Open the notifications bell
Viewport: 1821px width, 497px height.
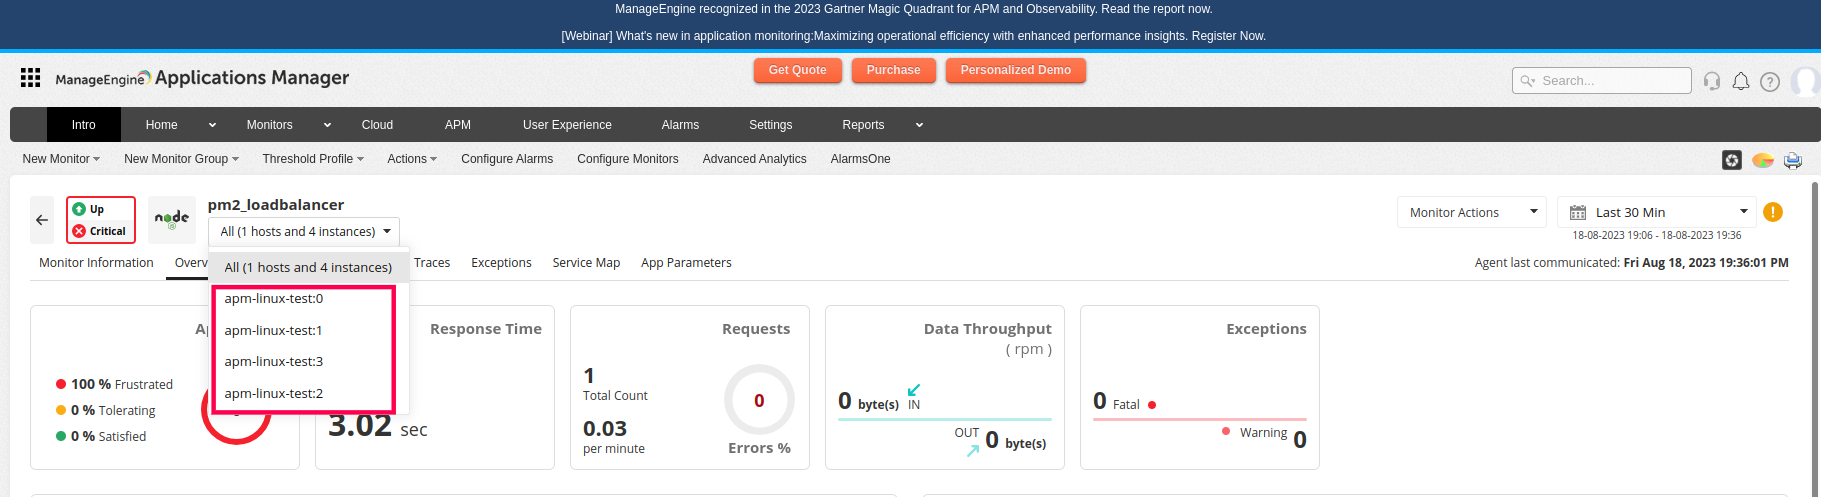(x=1741, y=81)
